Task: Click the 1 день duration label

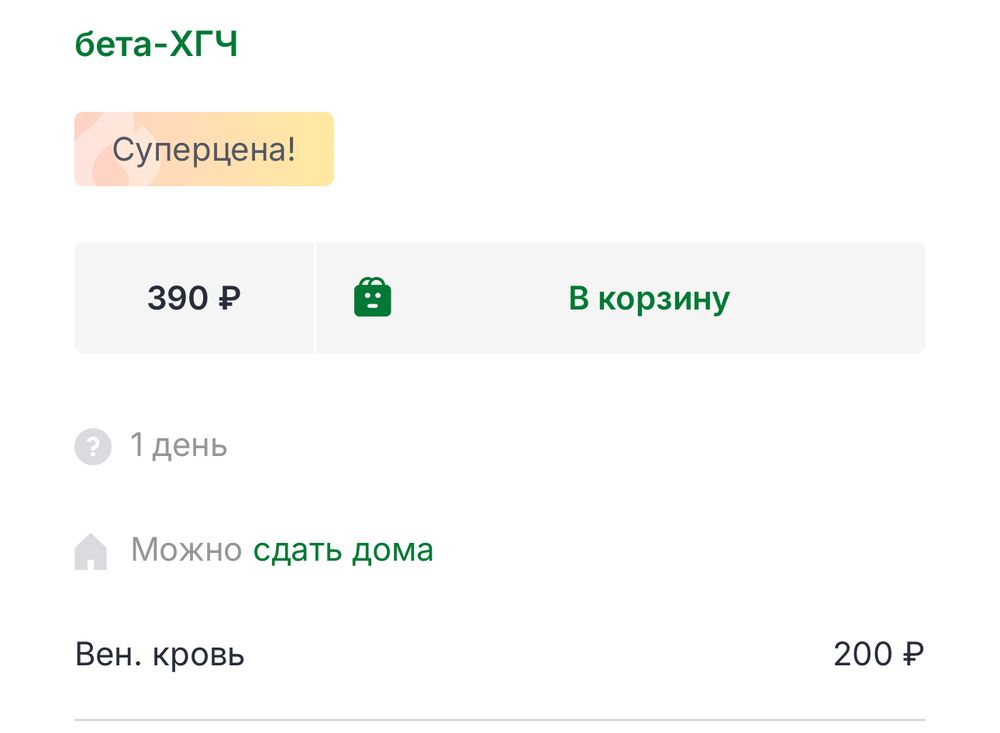Action: click(177, 446)
